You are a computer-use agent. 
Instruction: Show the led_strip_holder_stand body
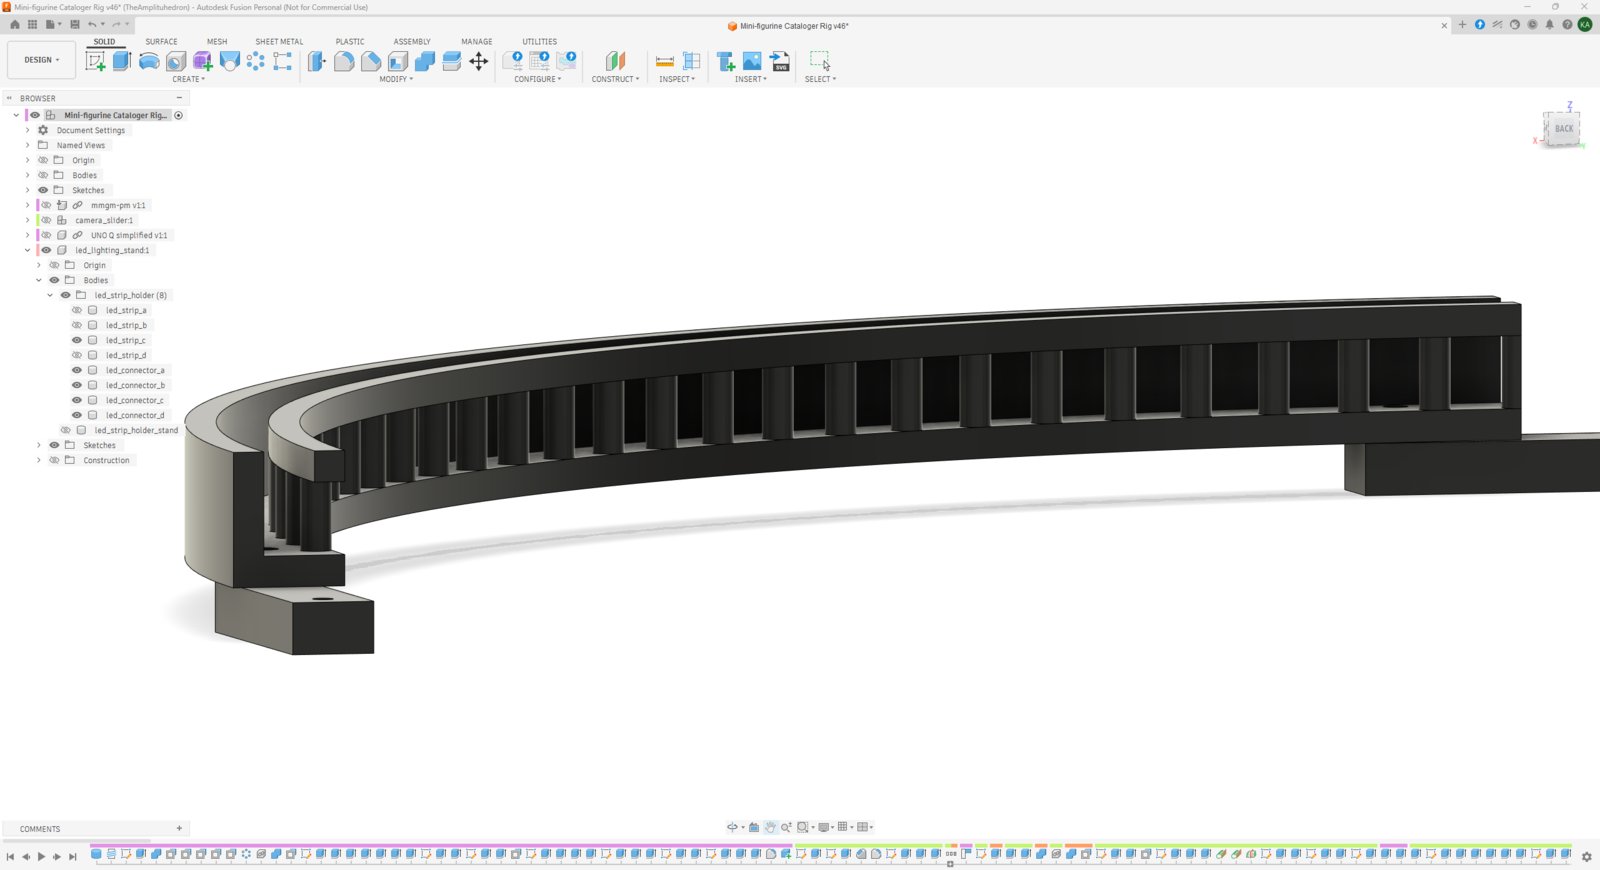(x=66, y=430)
